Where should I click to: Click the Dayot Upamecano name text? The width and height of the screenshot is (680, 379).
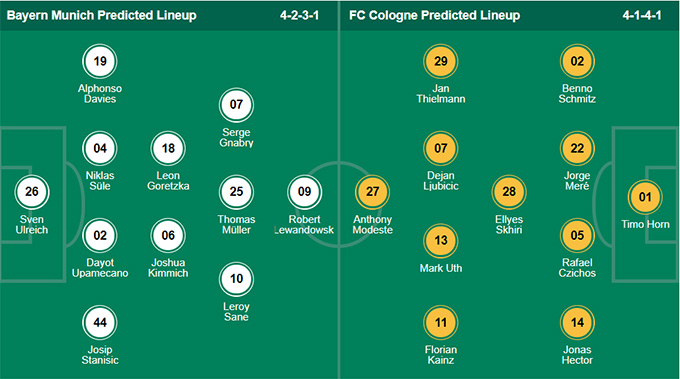point(100,268)
